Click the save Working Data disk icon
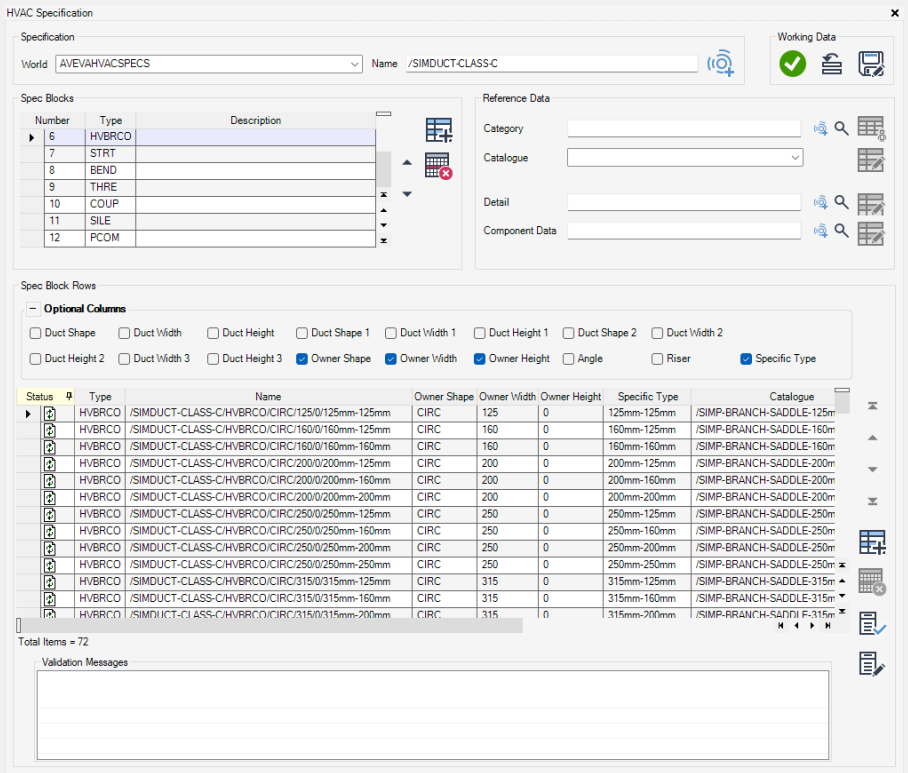Viewport: 908px width, 773px height. point(871,64)
